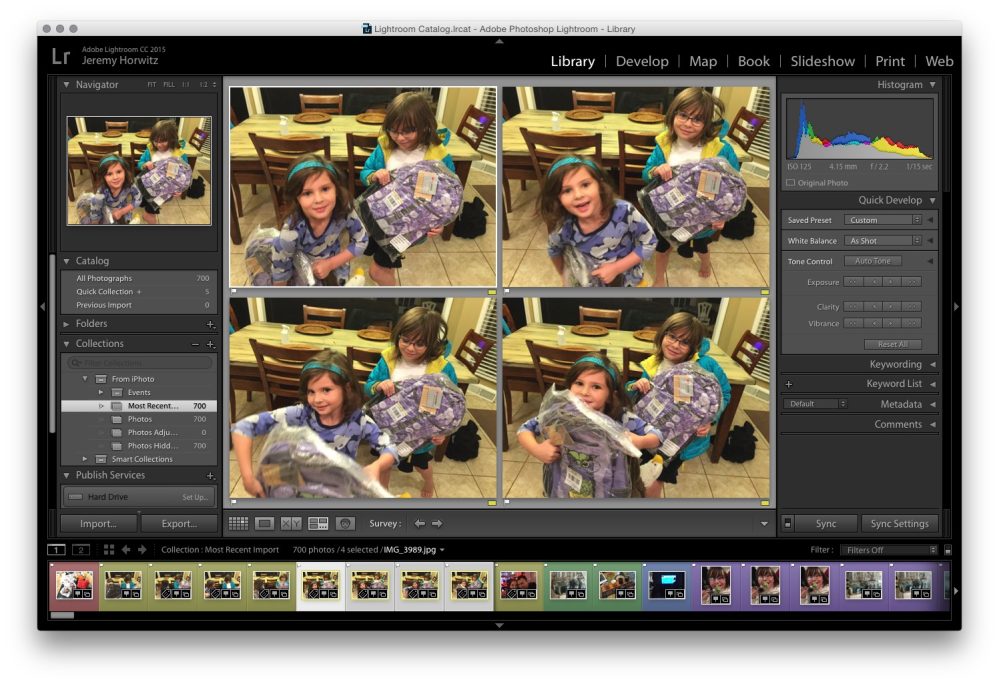Screen dimensions: 999x684
Task: Toggle 1:1 zoom level in Navigator
Action: tap(185, 85)
